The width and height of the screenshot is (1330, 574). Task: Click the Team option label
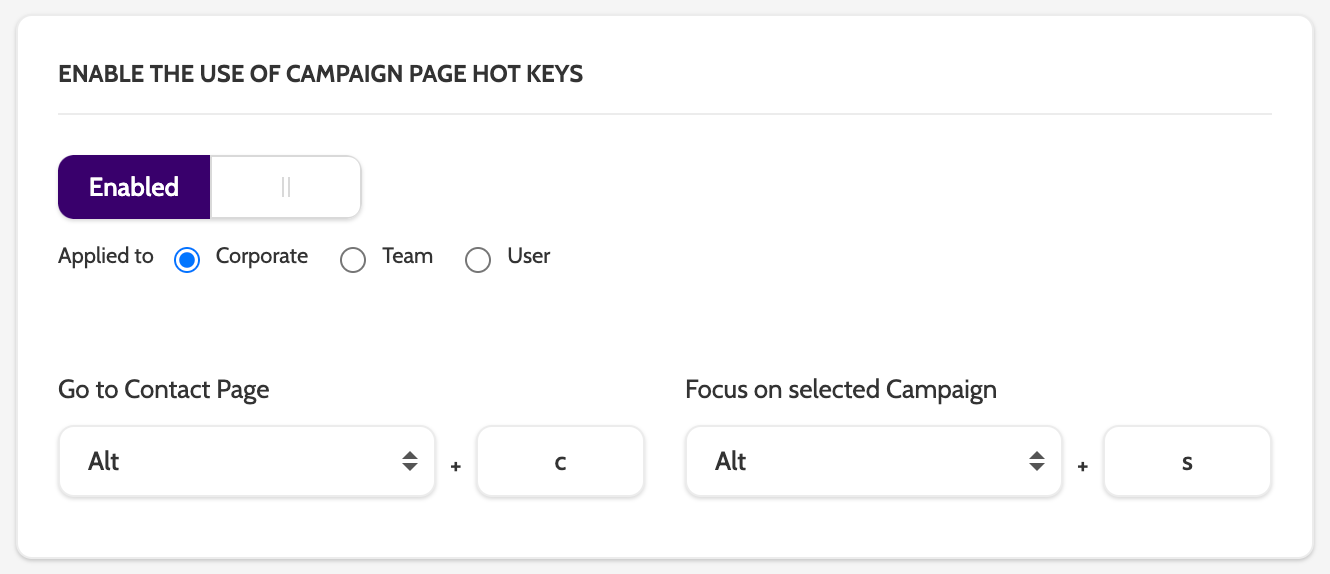[x=407, y=256]
